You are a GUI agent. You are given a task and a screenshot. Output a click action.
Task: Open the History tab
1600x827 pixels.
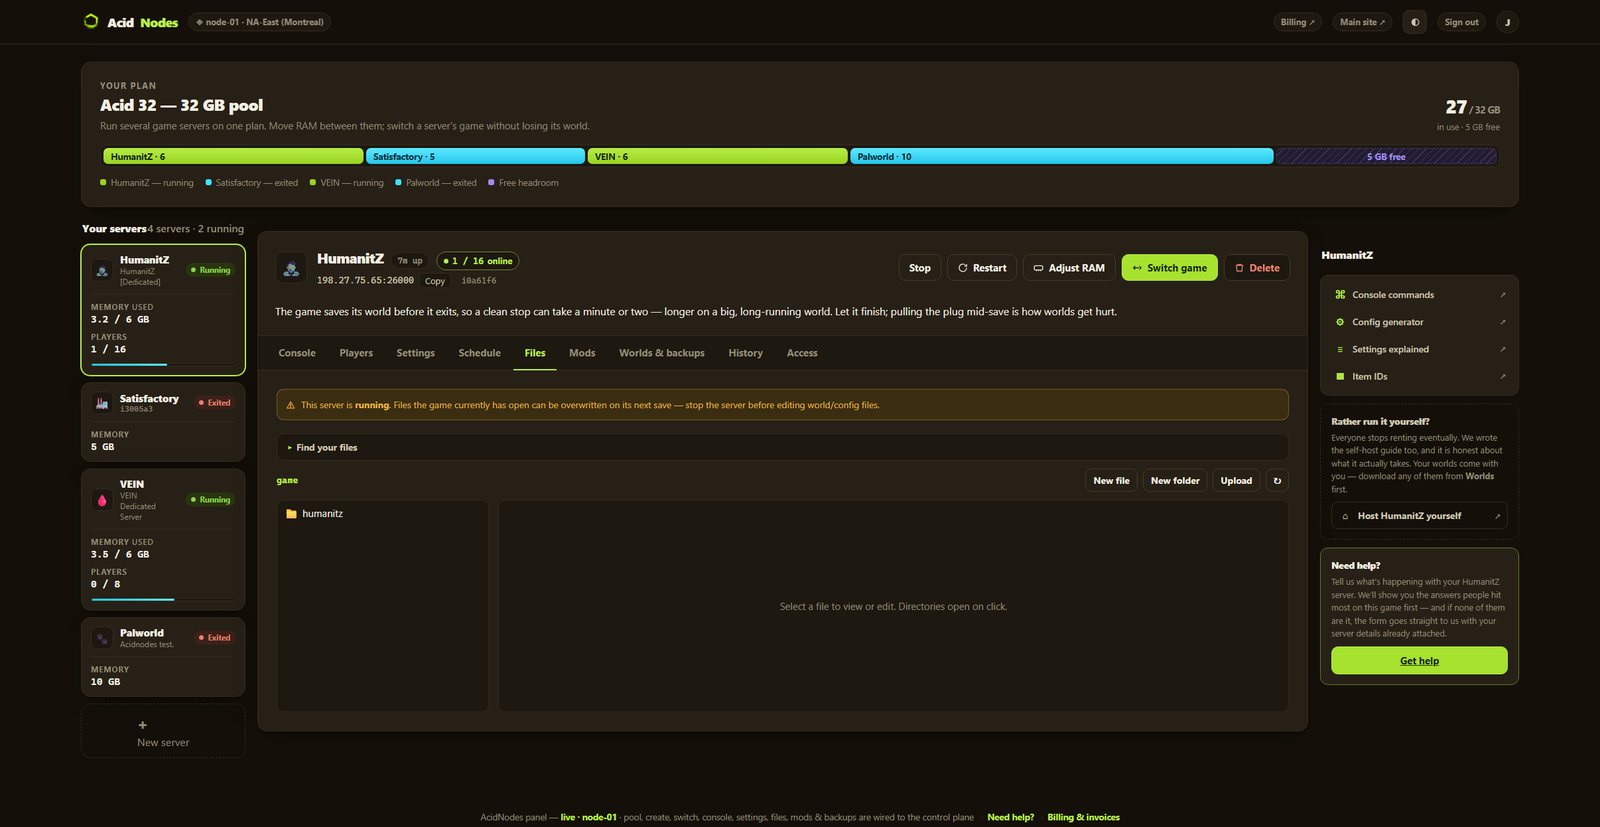coord(745,353)
